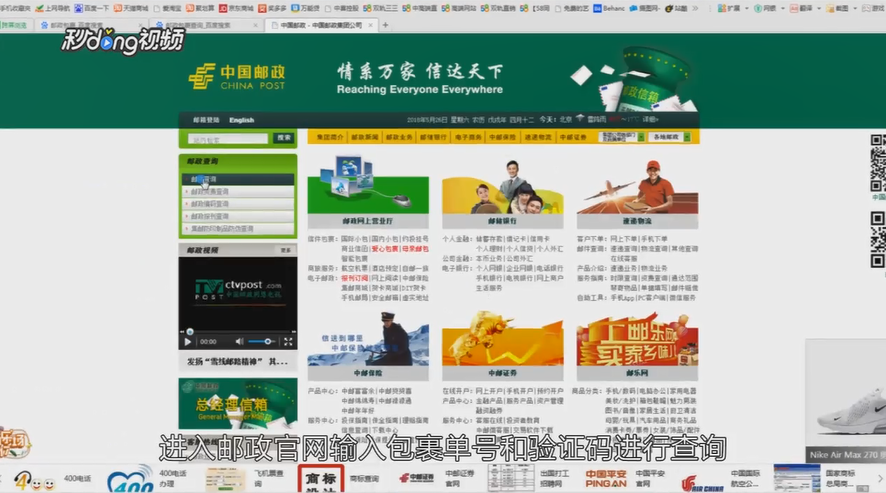Open the 截图 screenshot toolbar menu
The height and width of the screenshot is (493, 886).
[841, 8]
